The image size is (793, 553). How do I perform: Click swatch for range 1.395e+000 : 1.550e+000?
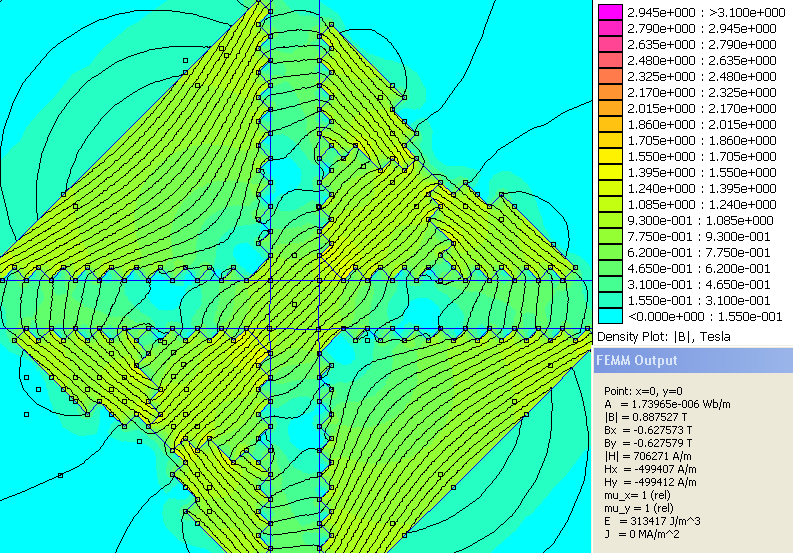610,173
